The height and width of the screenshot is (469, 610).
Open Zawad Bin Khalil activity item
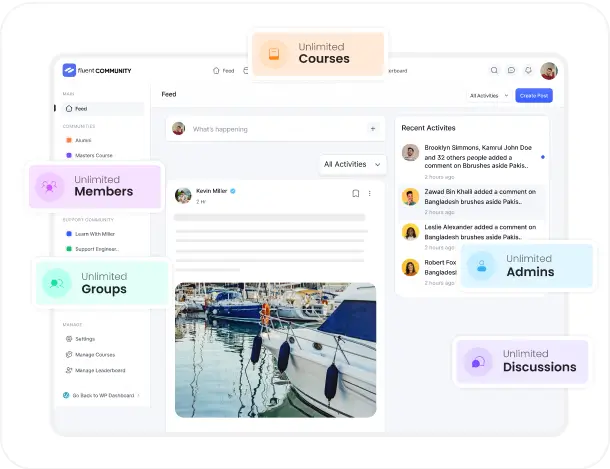click(x=472, y=201)
